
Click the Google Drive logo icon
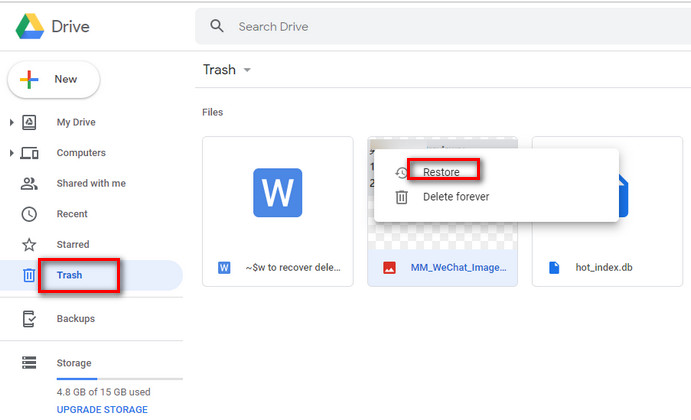point(27,27)
